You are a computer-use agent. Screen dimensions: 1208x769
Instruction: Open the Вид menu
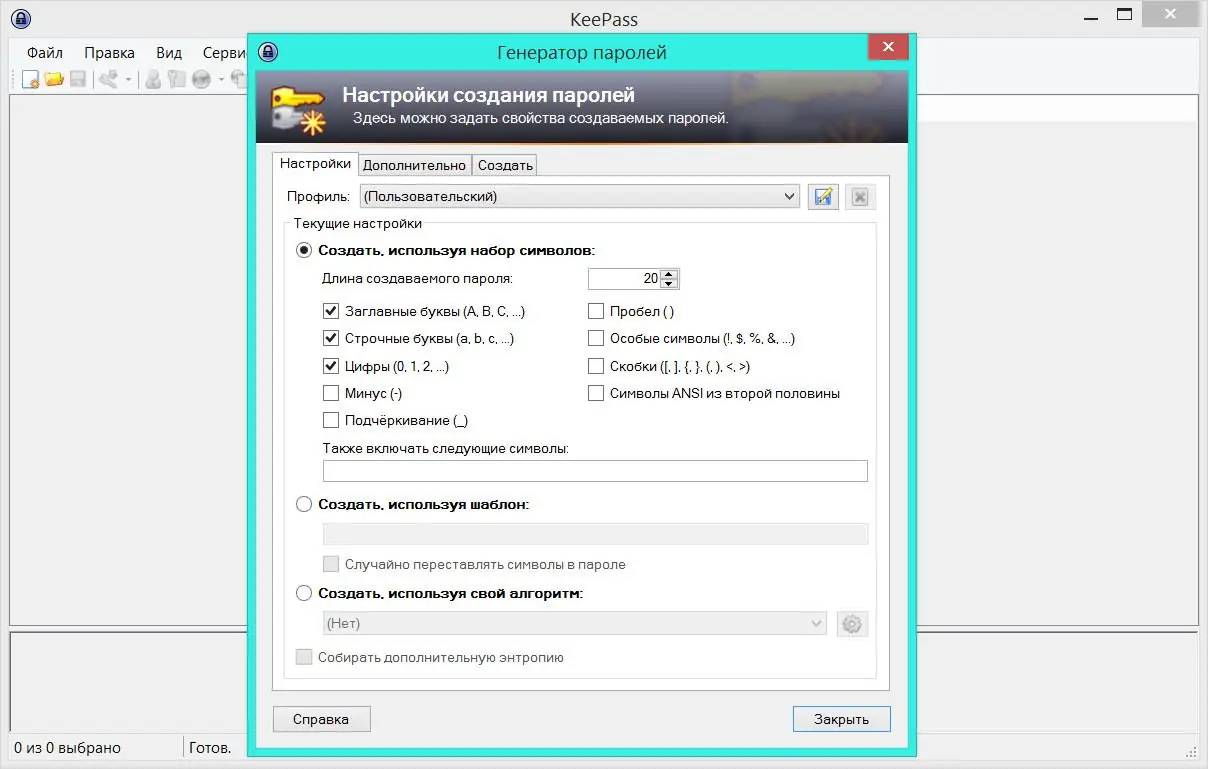(169, 53)
